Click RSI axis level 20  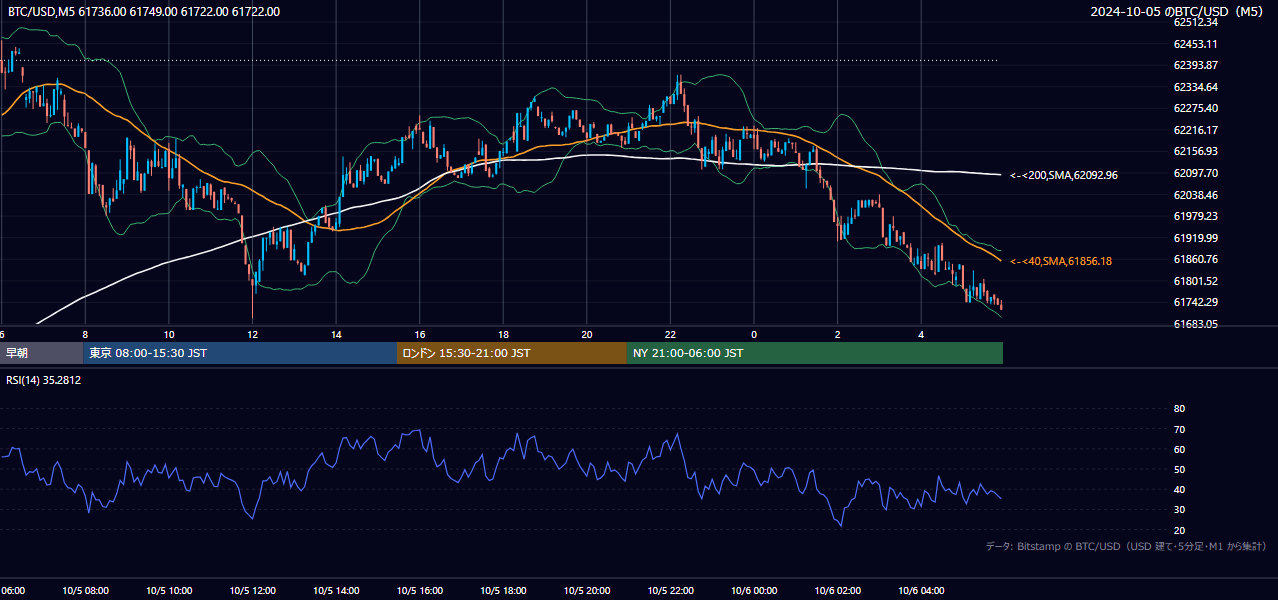point(1179,530)
